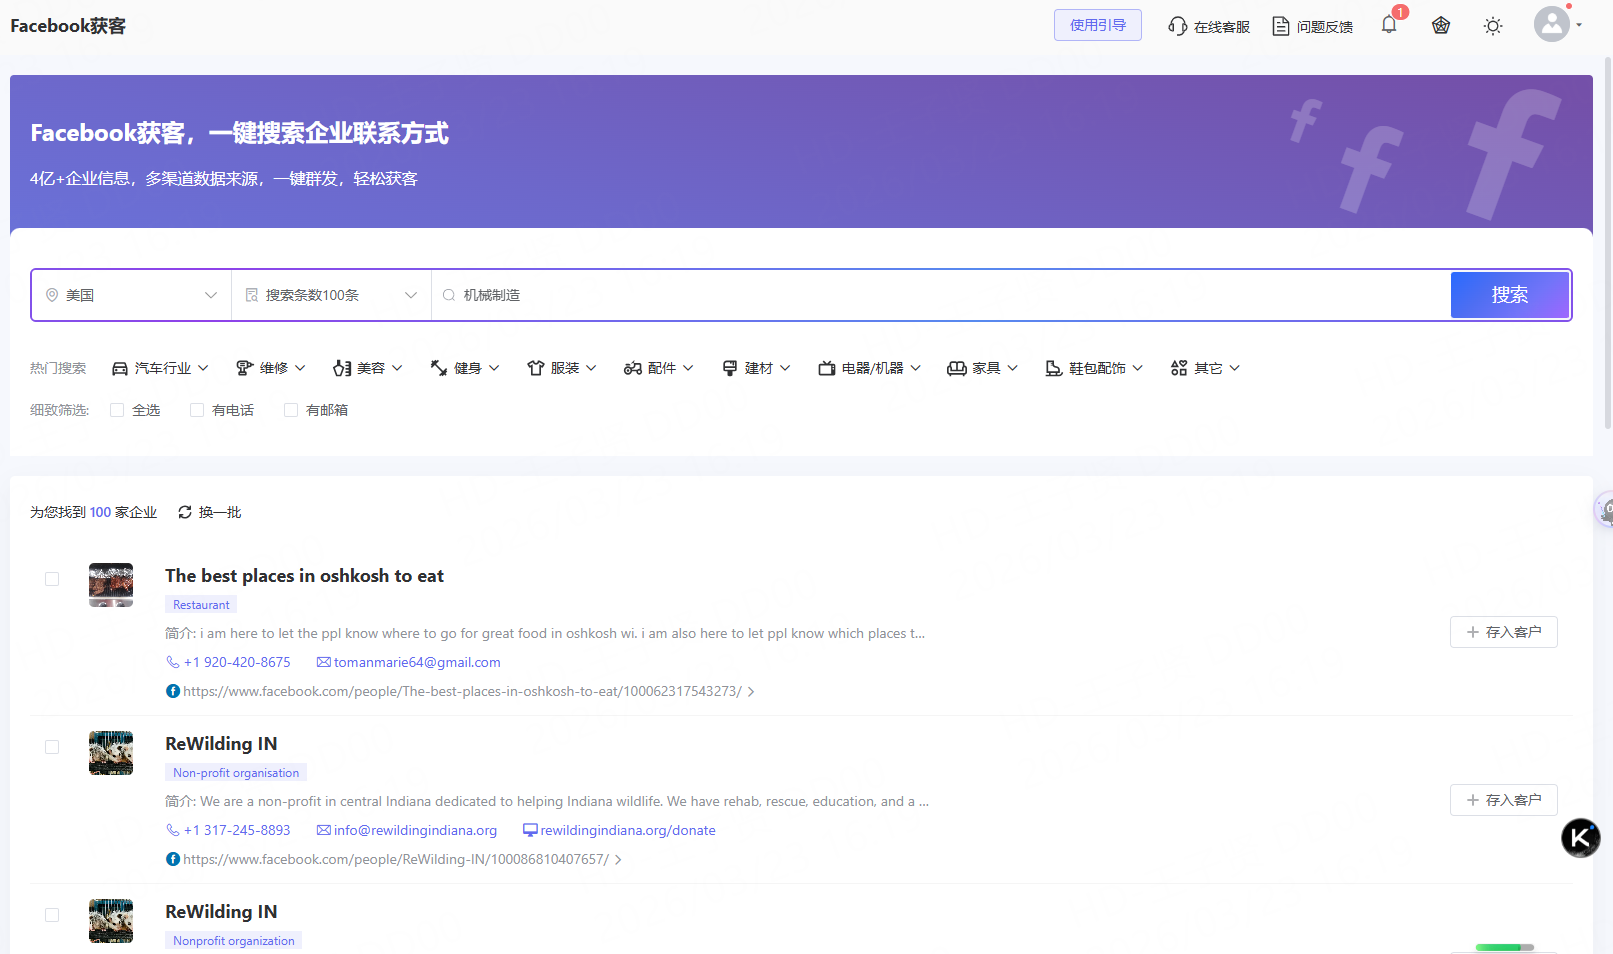Click the online customer service headset icon
This screenshot has width=1613, height=954.
click(1178, 26)
